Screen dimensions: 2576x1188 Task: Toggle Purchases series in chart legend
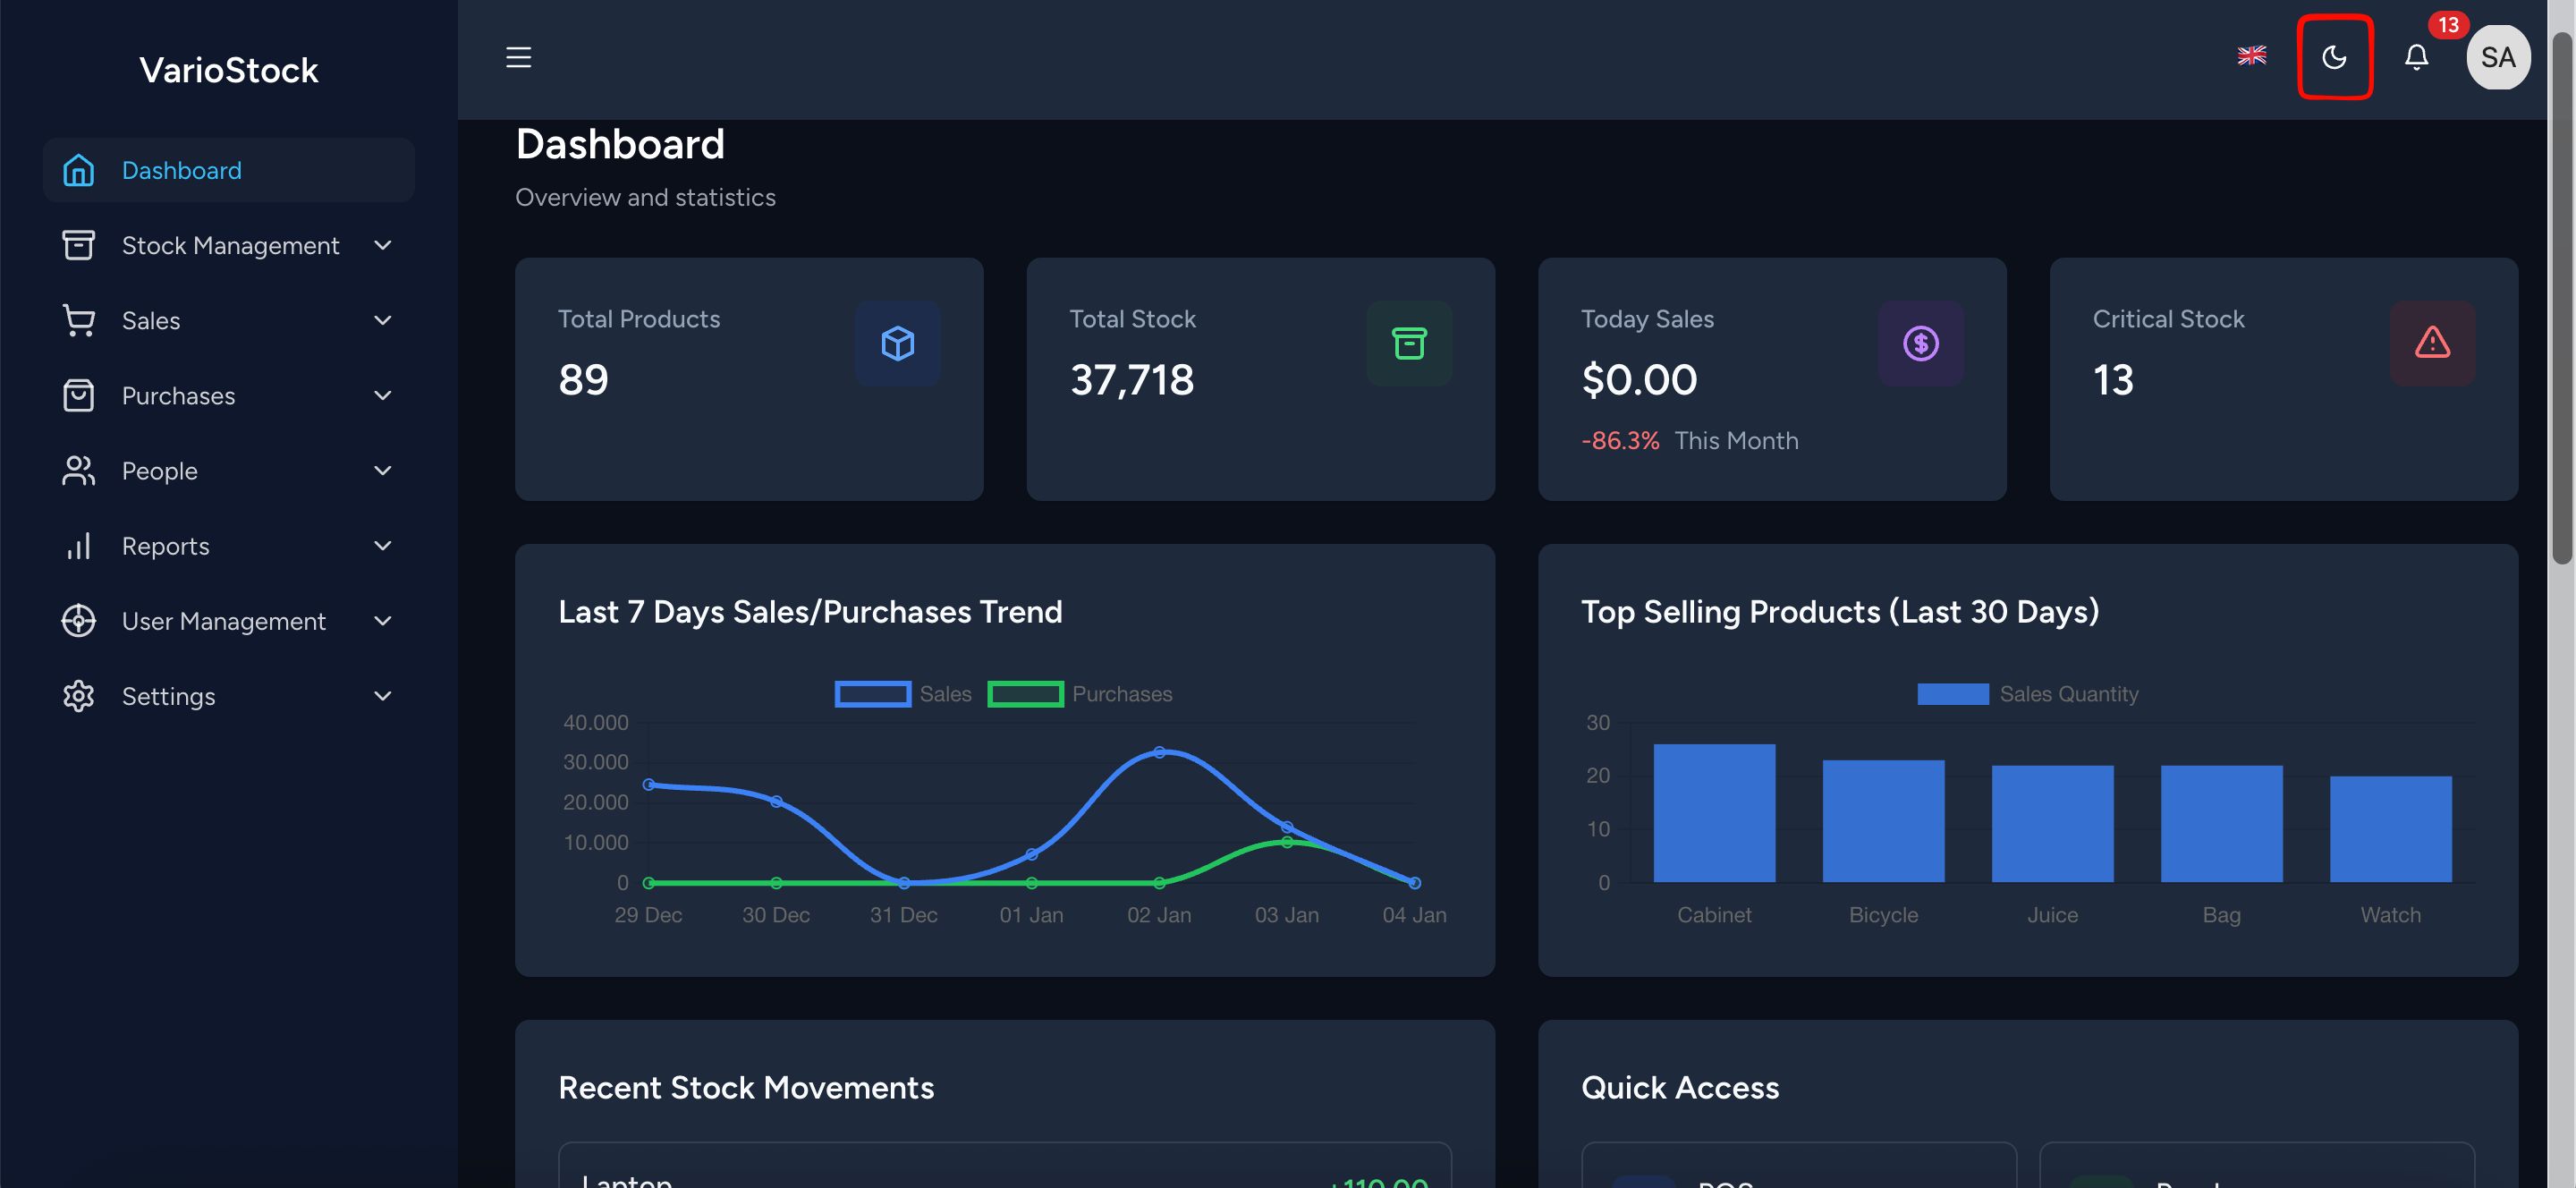1025,694
